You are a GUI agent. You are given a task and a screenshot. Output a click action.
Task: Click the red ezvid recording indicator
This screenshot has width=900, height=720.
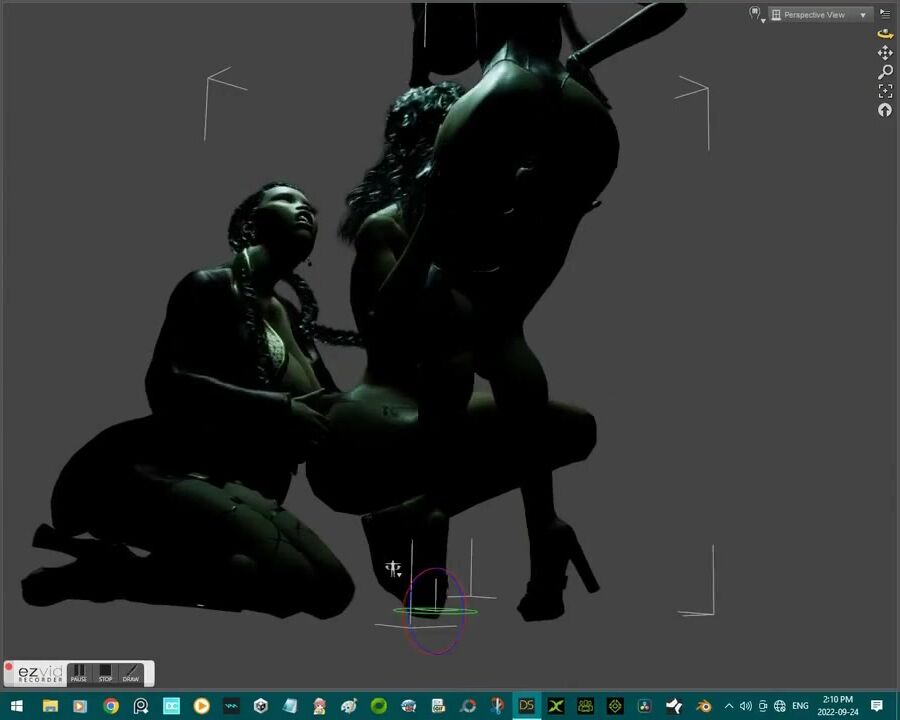(9, 667)
